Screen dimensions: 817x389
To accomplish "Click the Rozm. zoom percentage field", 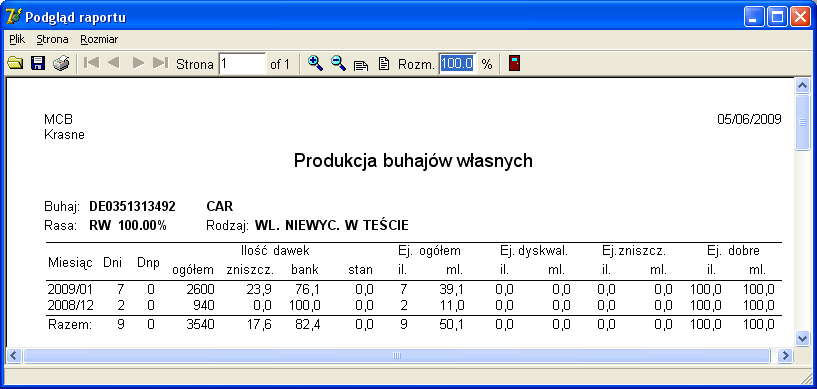I will (x=458, y=64).
